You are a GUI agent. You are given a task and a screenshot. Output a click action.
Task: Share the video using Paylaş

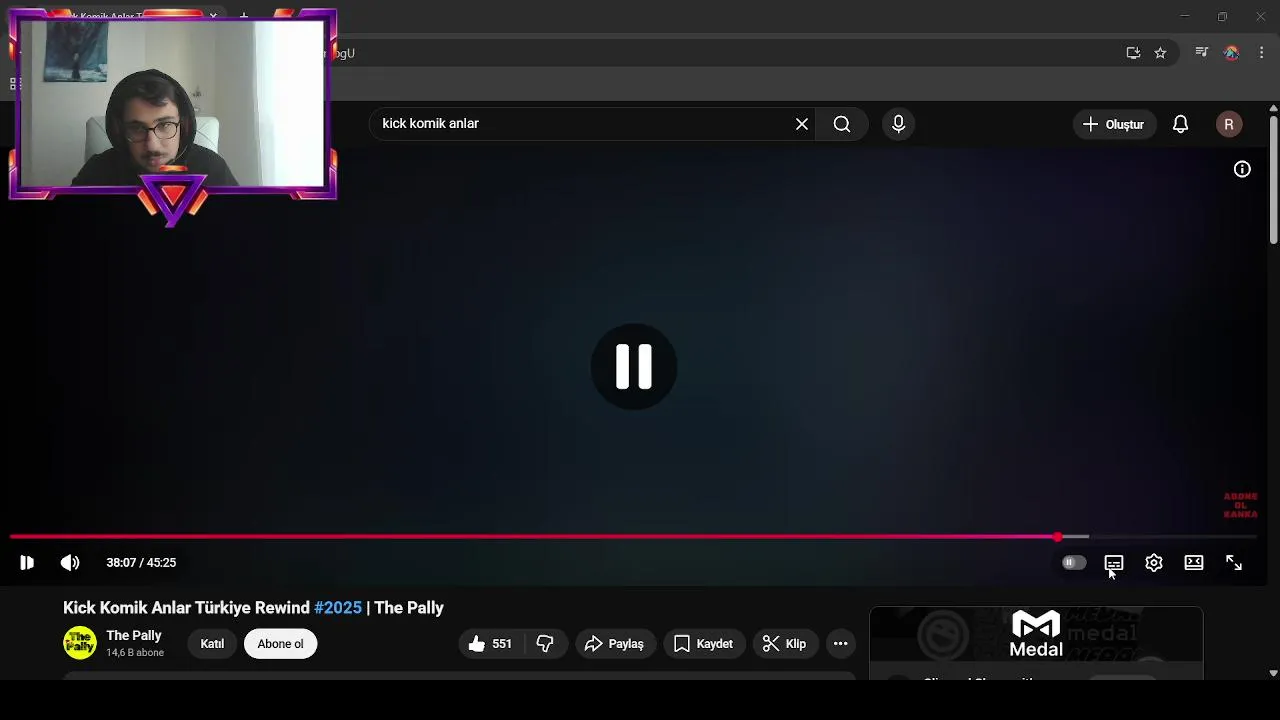coord(615,644)
